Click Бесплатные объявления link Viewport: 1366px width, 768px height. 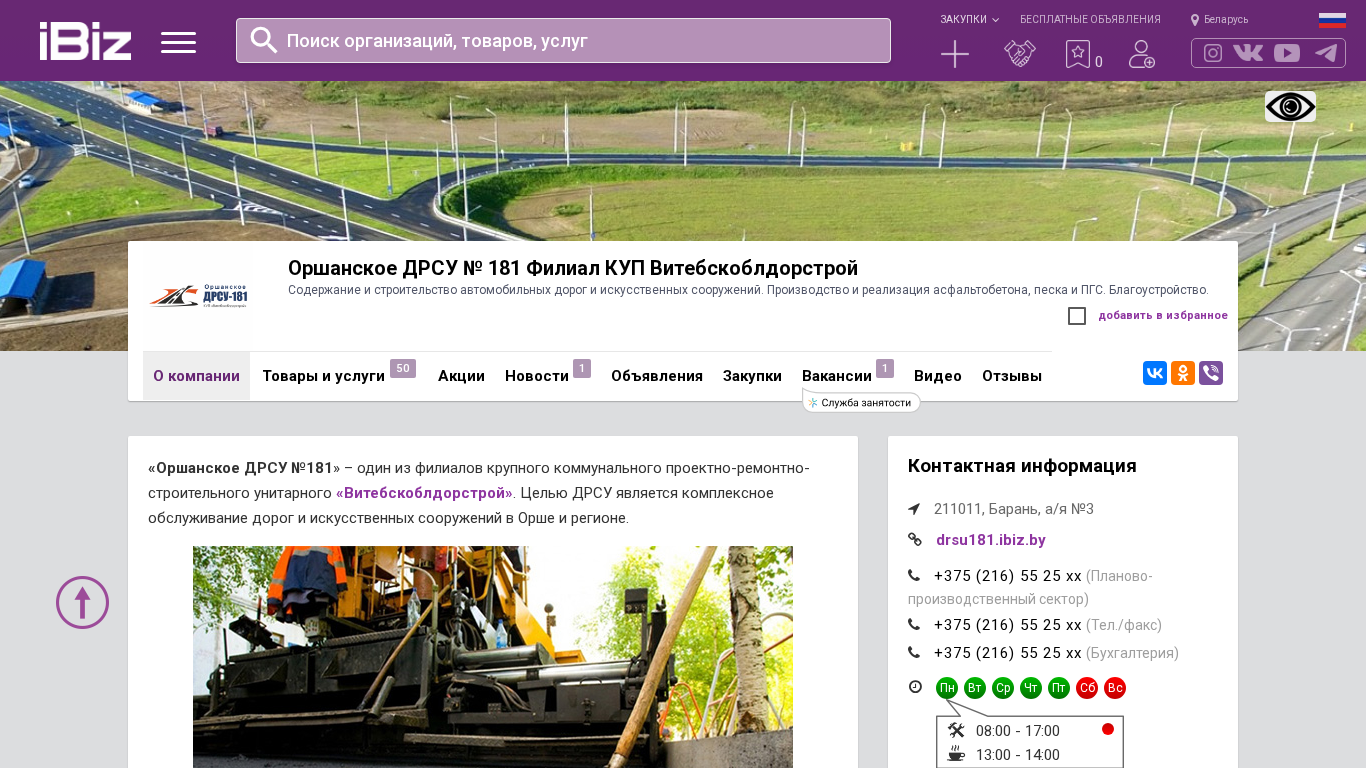point(1090,20)
